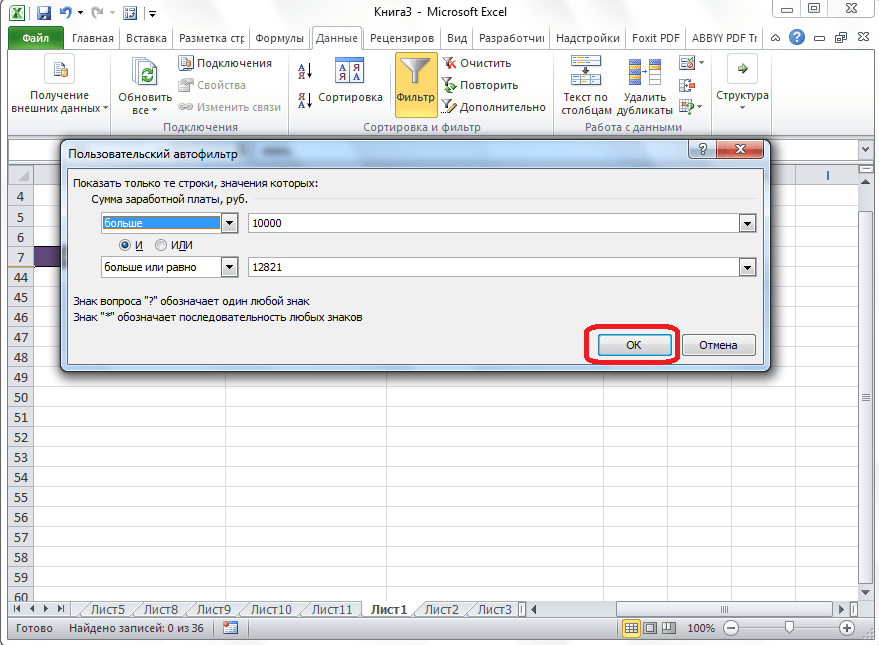Select the "ИЛИ" radio button
This screenshot has height=645, width=879.
coord(161,245)
